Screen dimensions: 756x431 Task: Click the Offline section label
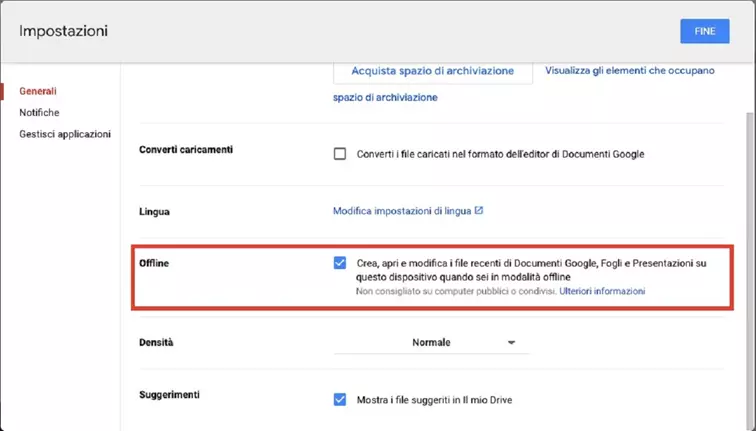coord(154,263)
